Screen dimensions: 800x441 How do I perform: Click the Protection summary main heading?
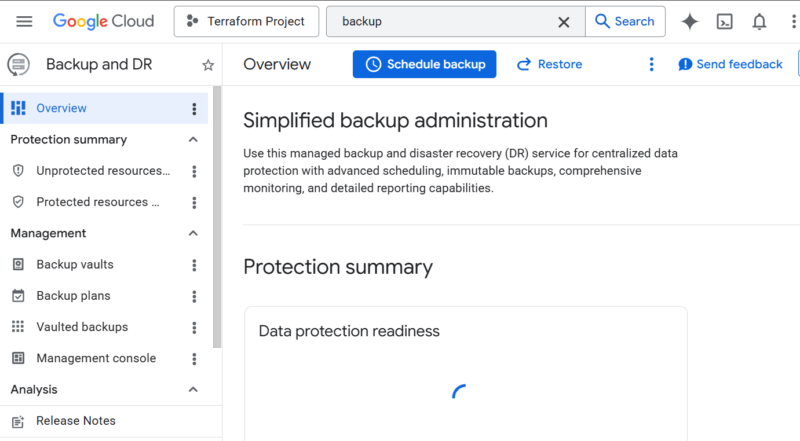338,267
